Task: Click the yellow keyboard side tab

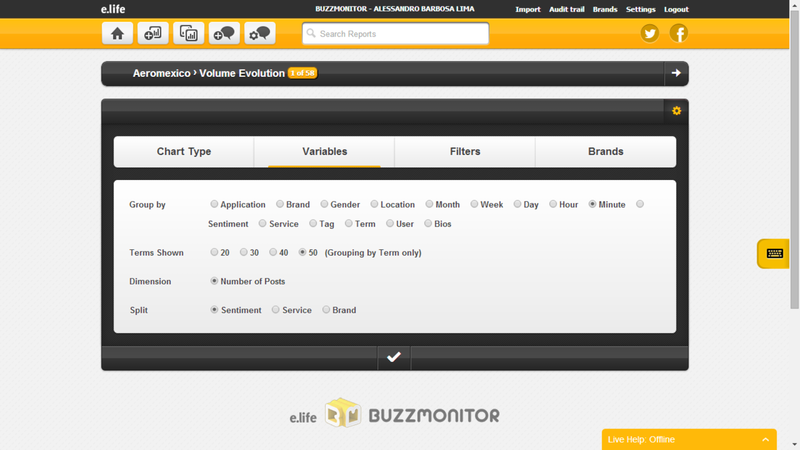Action: pyautogui.click(x=774, y=254)
